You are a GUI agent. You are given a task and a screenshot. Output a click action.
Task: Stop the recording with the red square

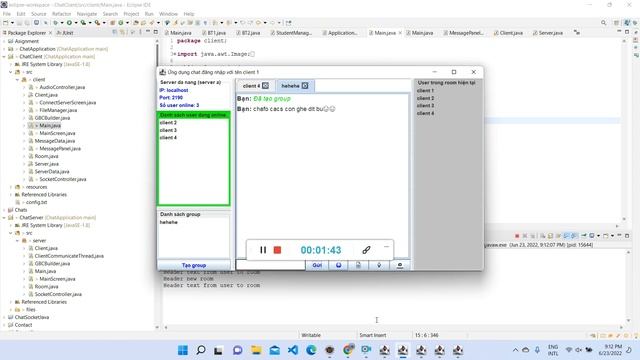pos(277,250)
